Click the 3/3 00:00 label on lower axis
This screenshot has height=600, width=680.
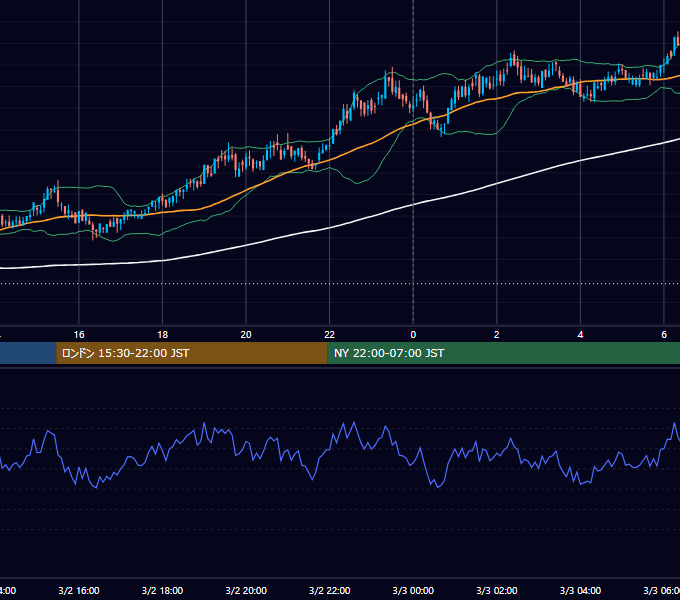pyautogui.click(x=413, y=590)
